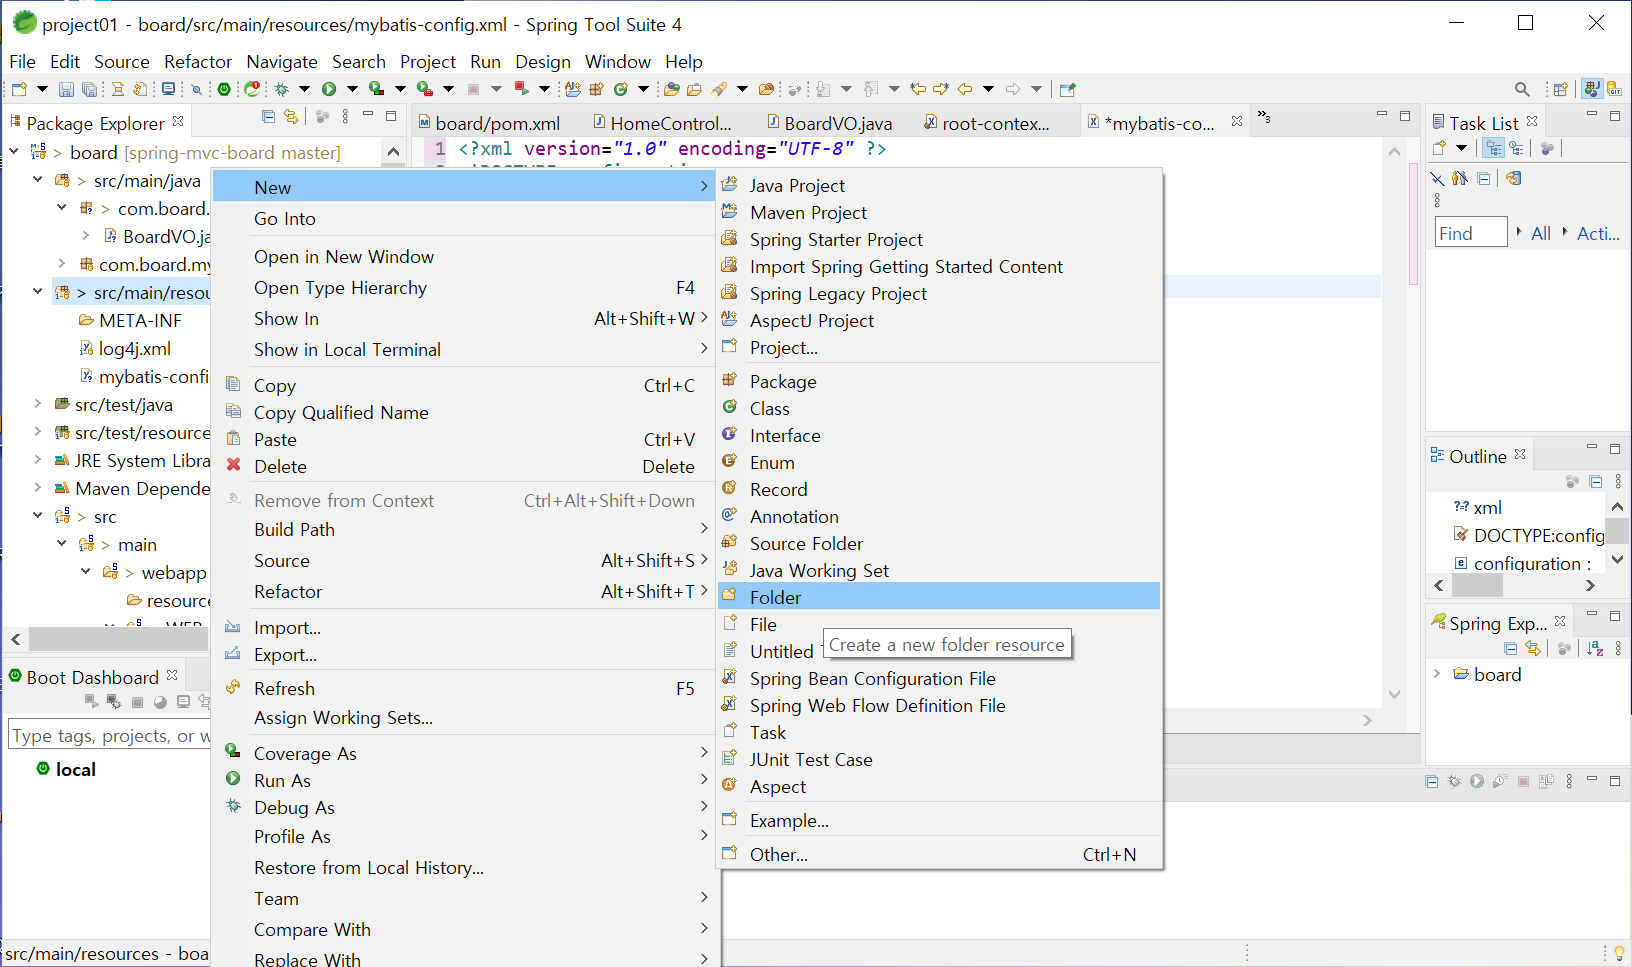This screenshot has width=1632, height=967.
Task: Click the Open Perspective icon
Action: tap(1560, 89)
